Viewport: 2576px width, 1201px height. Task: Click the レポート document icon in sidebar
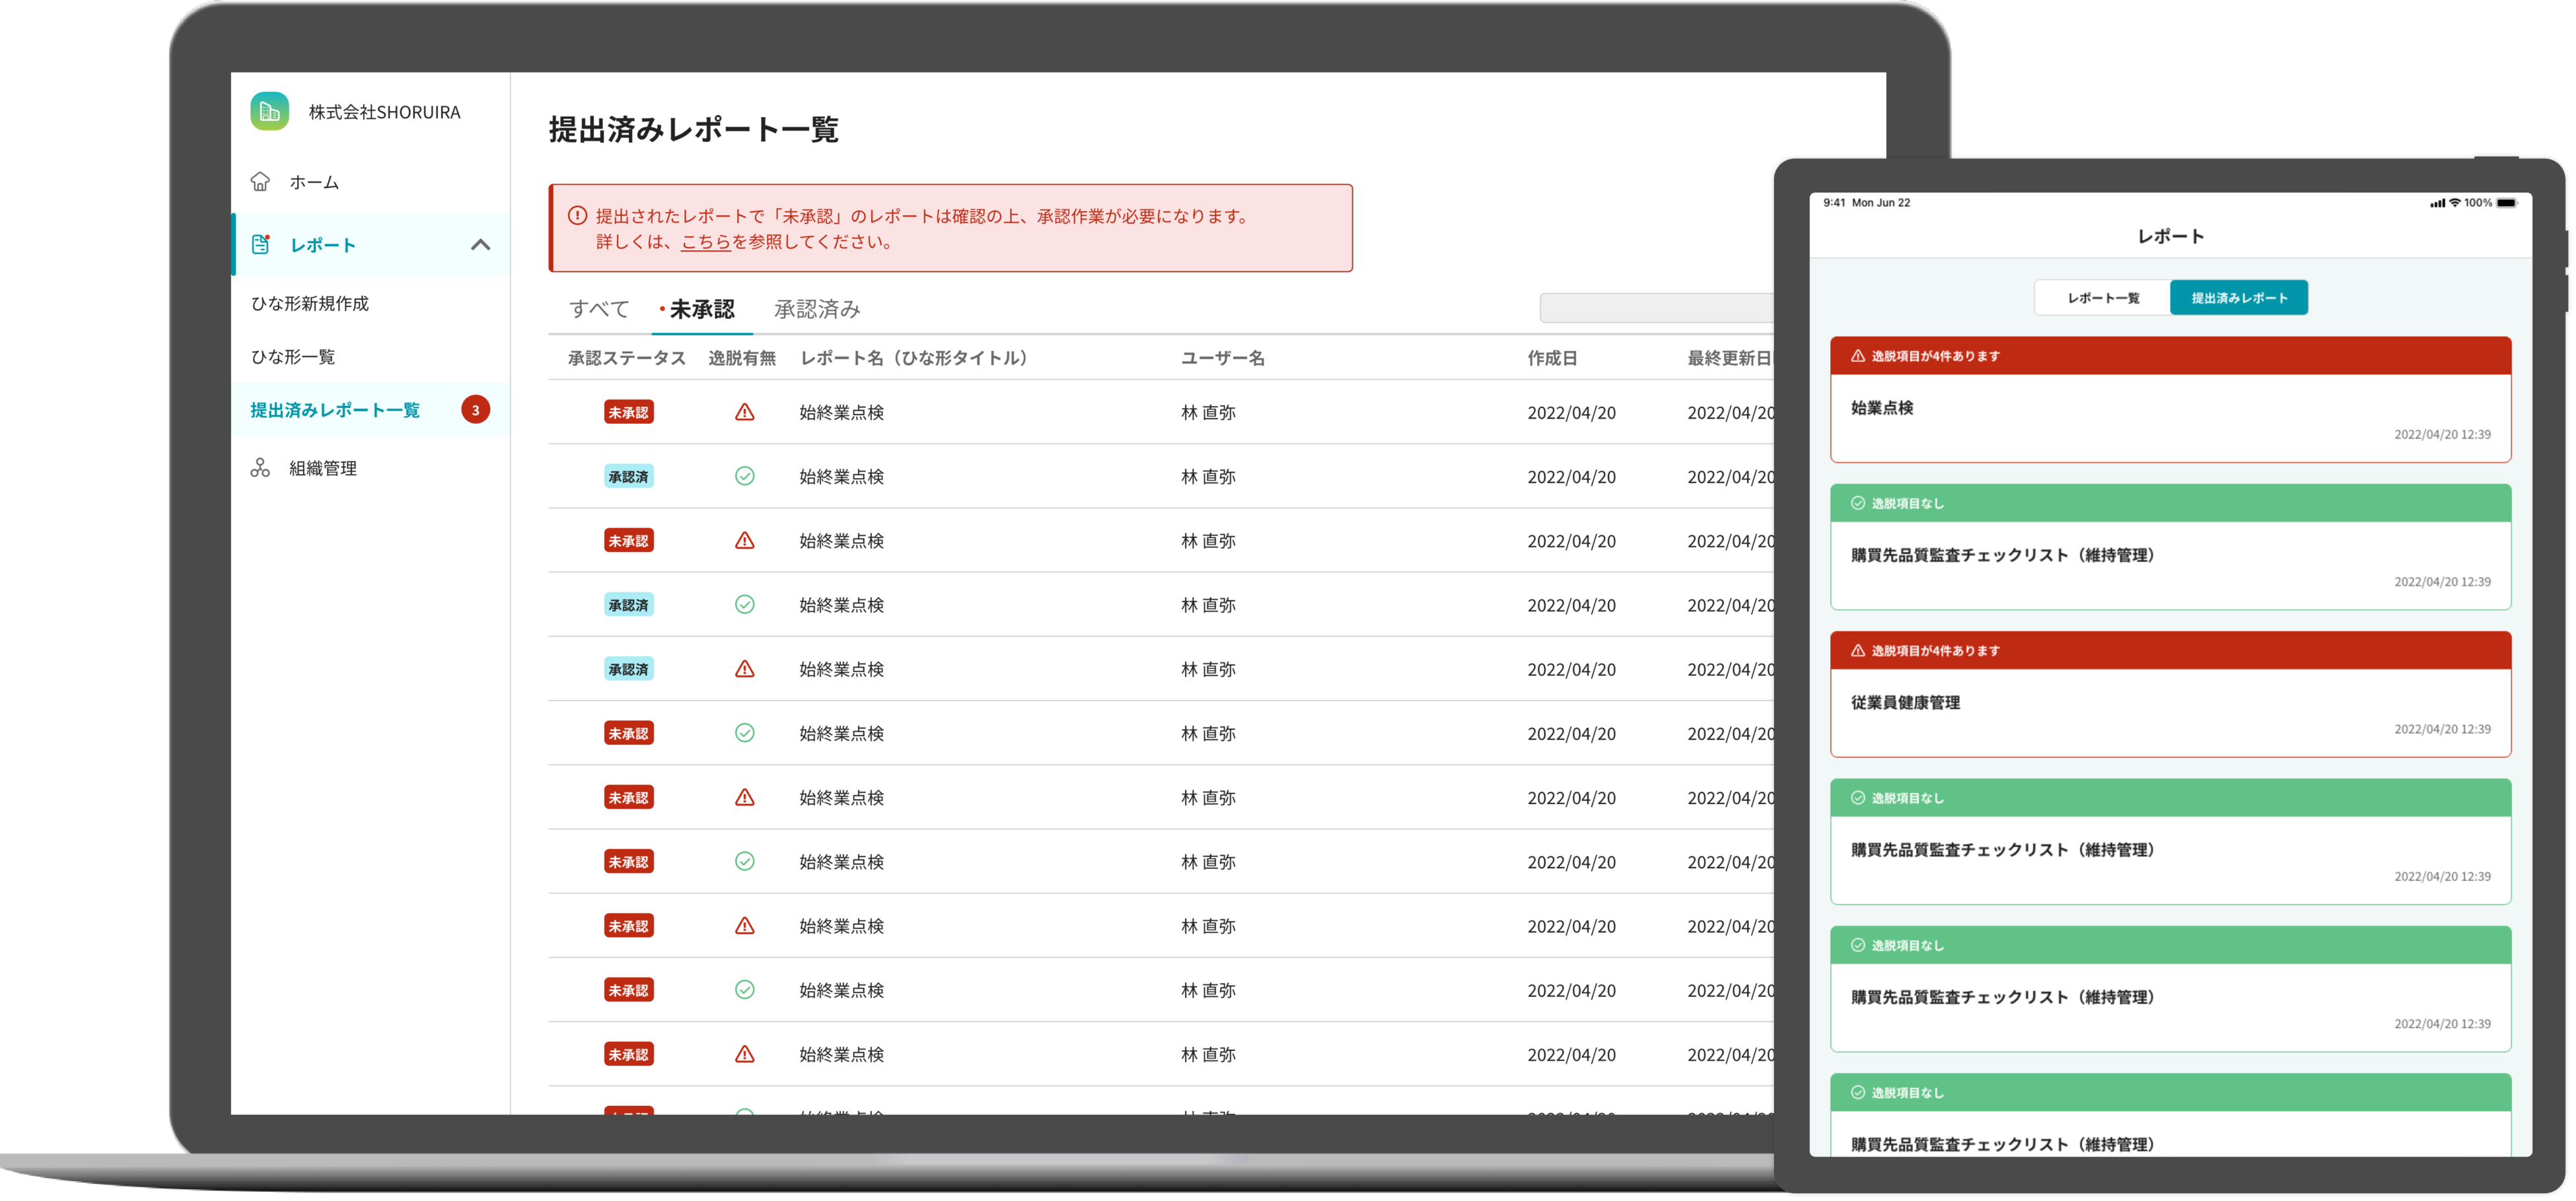click(x=261, y=244)
